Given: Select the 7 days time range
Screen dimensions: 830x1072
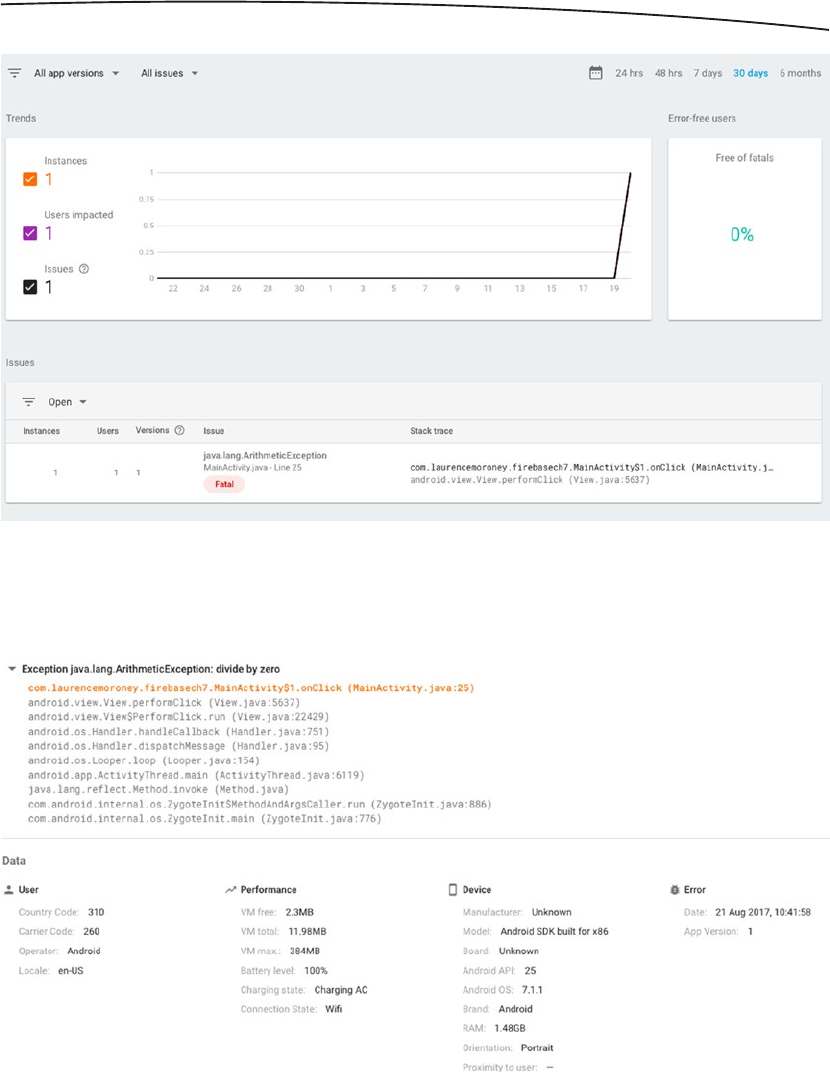Looking at the screenshot, I should click(x=708, y=73).
